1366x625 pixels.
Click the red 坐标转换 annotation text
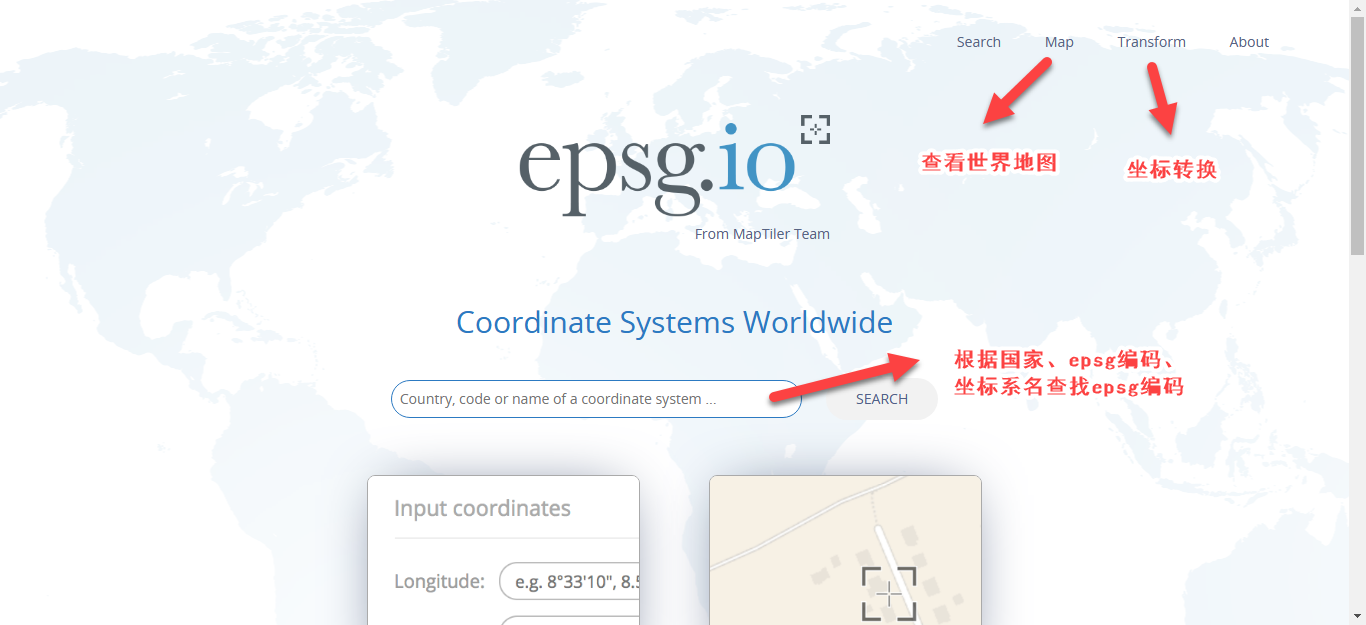pos(1172,170)
